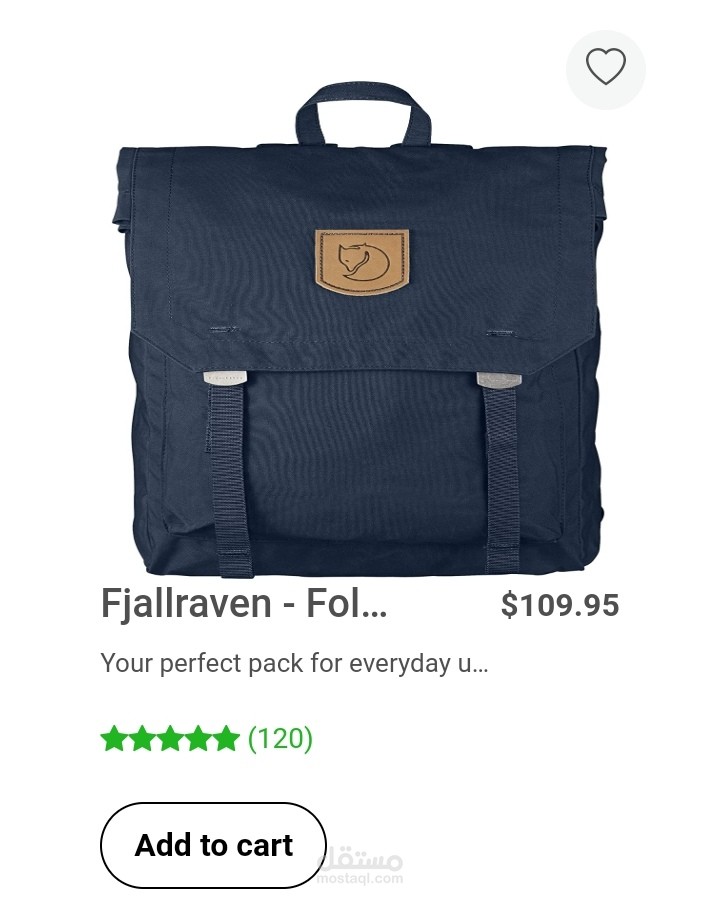The image size is (720, 904).
Task: Click the mostaql.com watermark logo
Action: coord(360,868)
